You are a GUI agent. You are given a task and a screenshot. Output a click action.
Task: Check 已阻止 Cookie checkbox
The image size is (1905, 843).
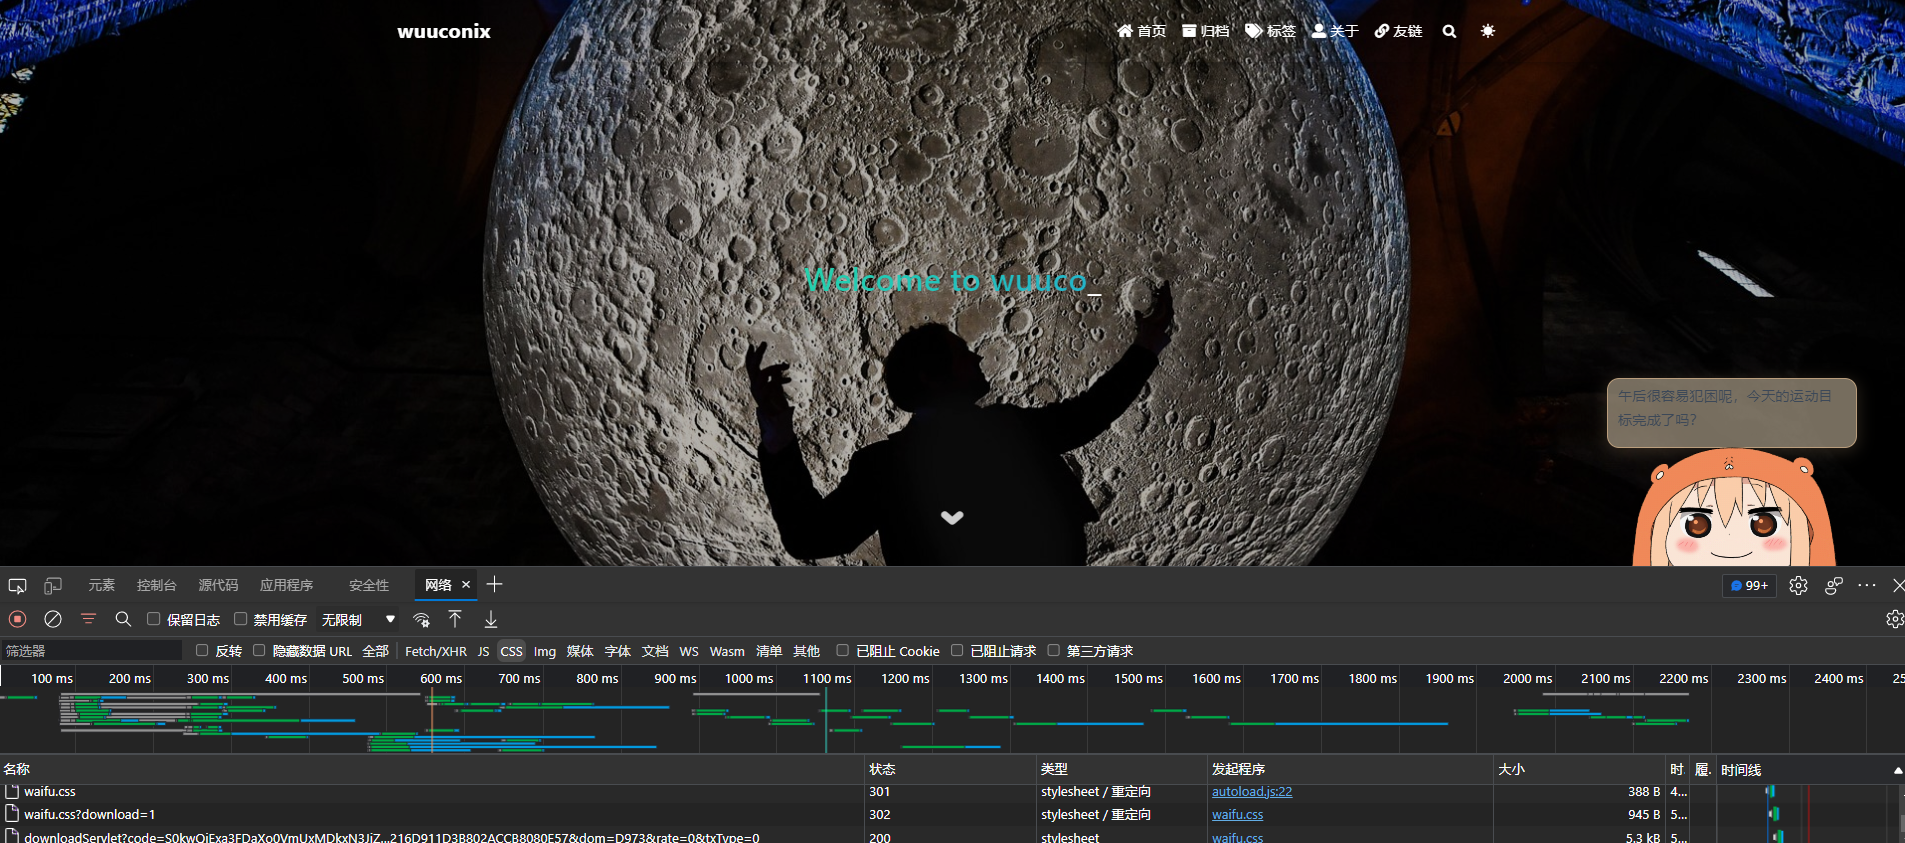842,650
